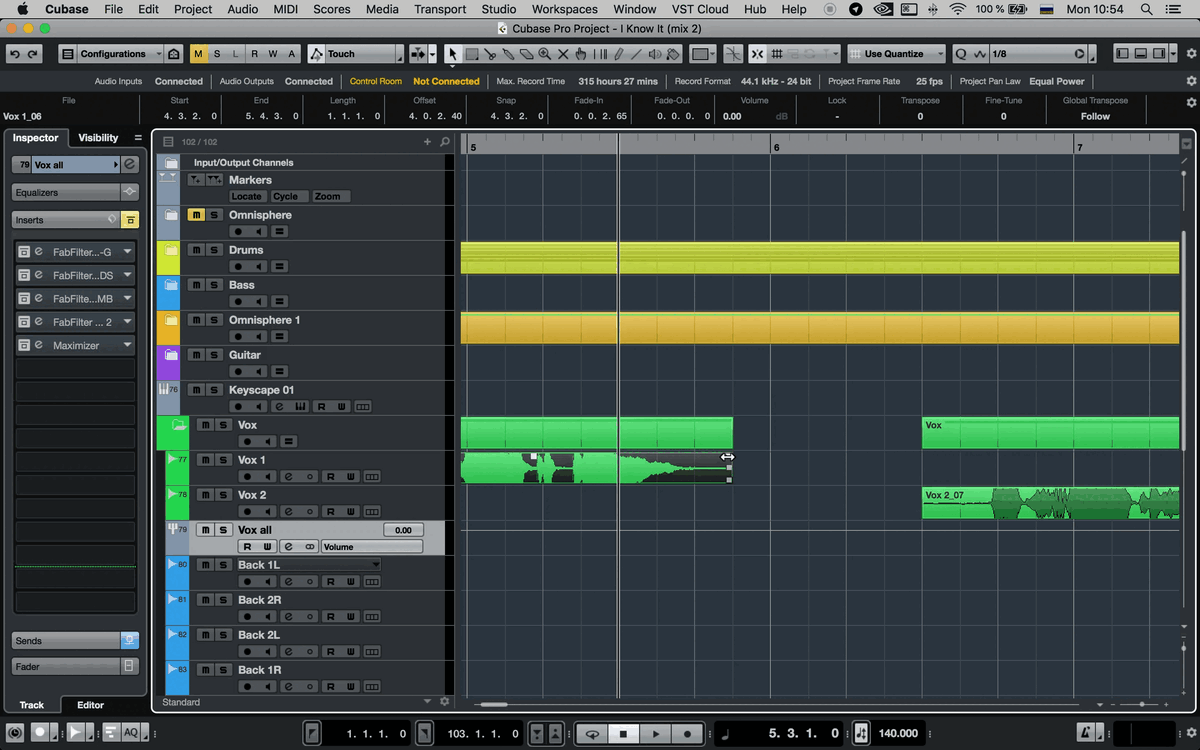Mute the Vox 1 track
The image size is (1200, 750).
(x=205, y=460)
